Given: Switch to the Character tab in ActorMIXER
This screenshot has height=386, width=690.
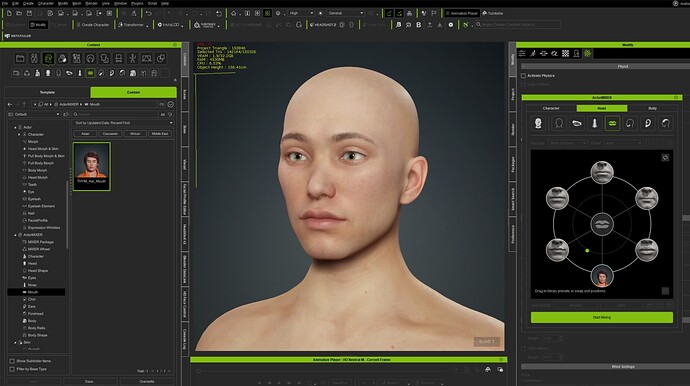Looking at the screenshot, I should pyautogui.click(x=551, y=108).
